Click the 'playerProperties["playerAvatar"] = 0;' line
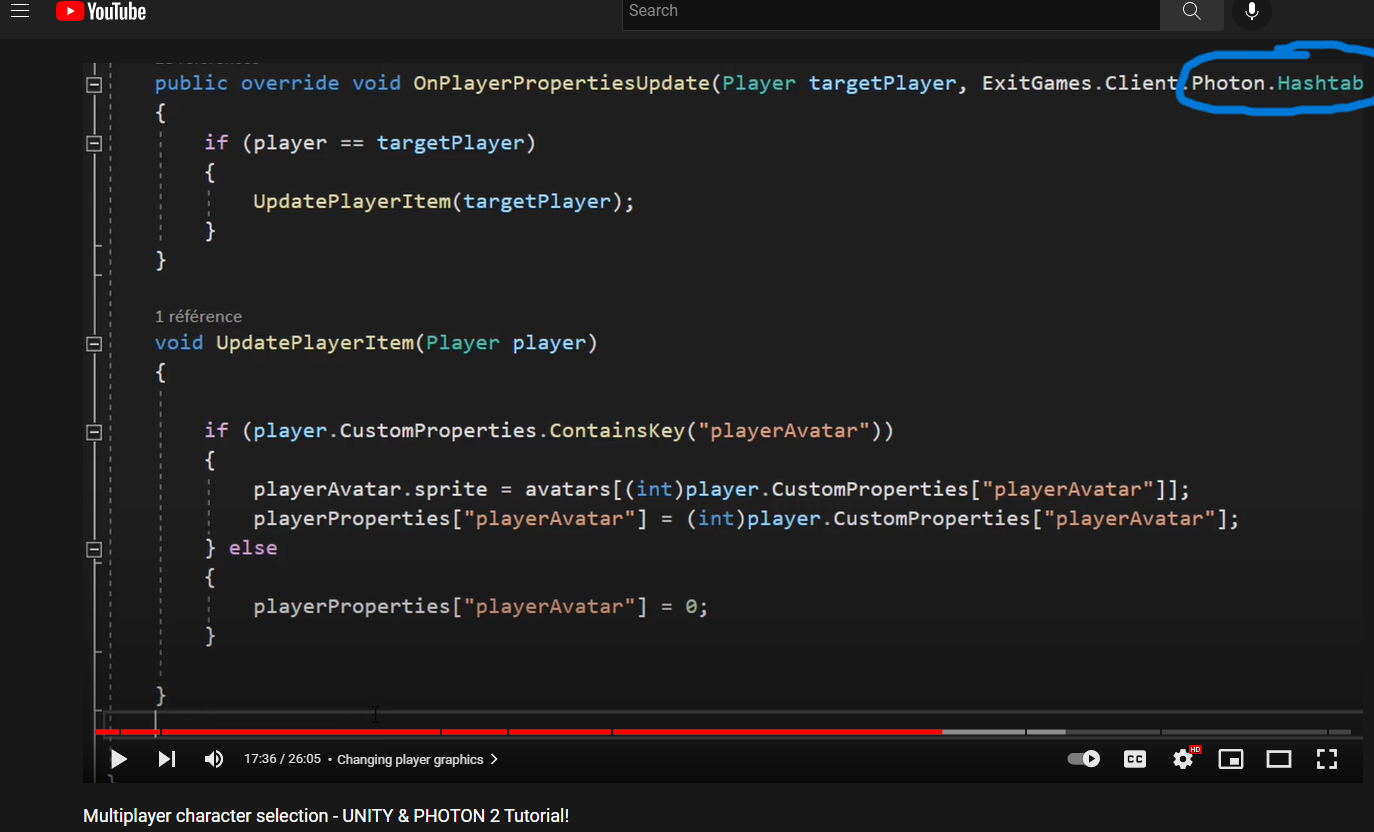Screen dimensions: 1374x832 pos(481,606)
